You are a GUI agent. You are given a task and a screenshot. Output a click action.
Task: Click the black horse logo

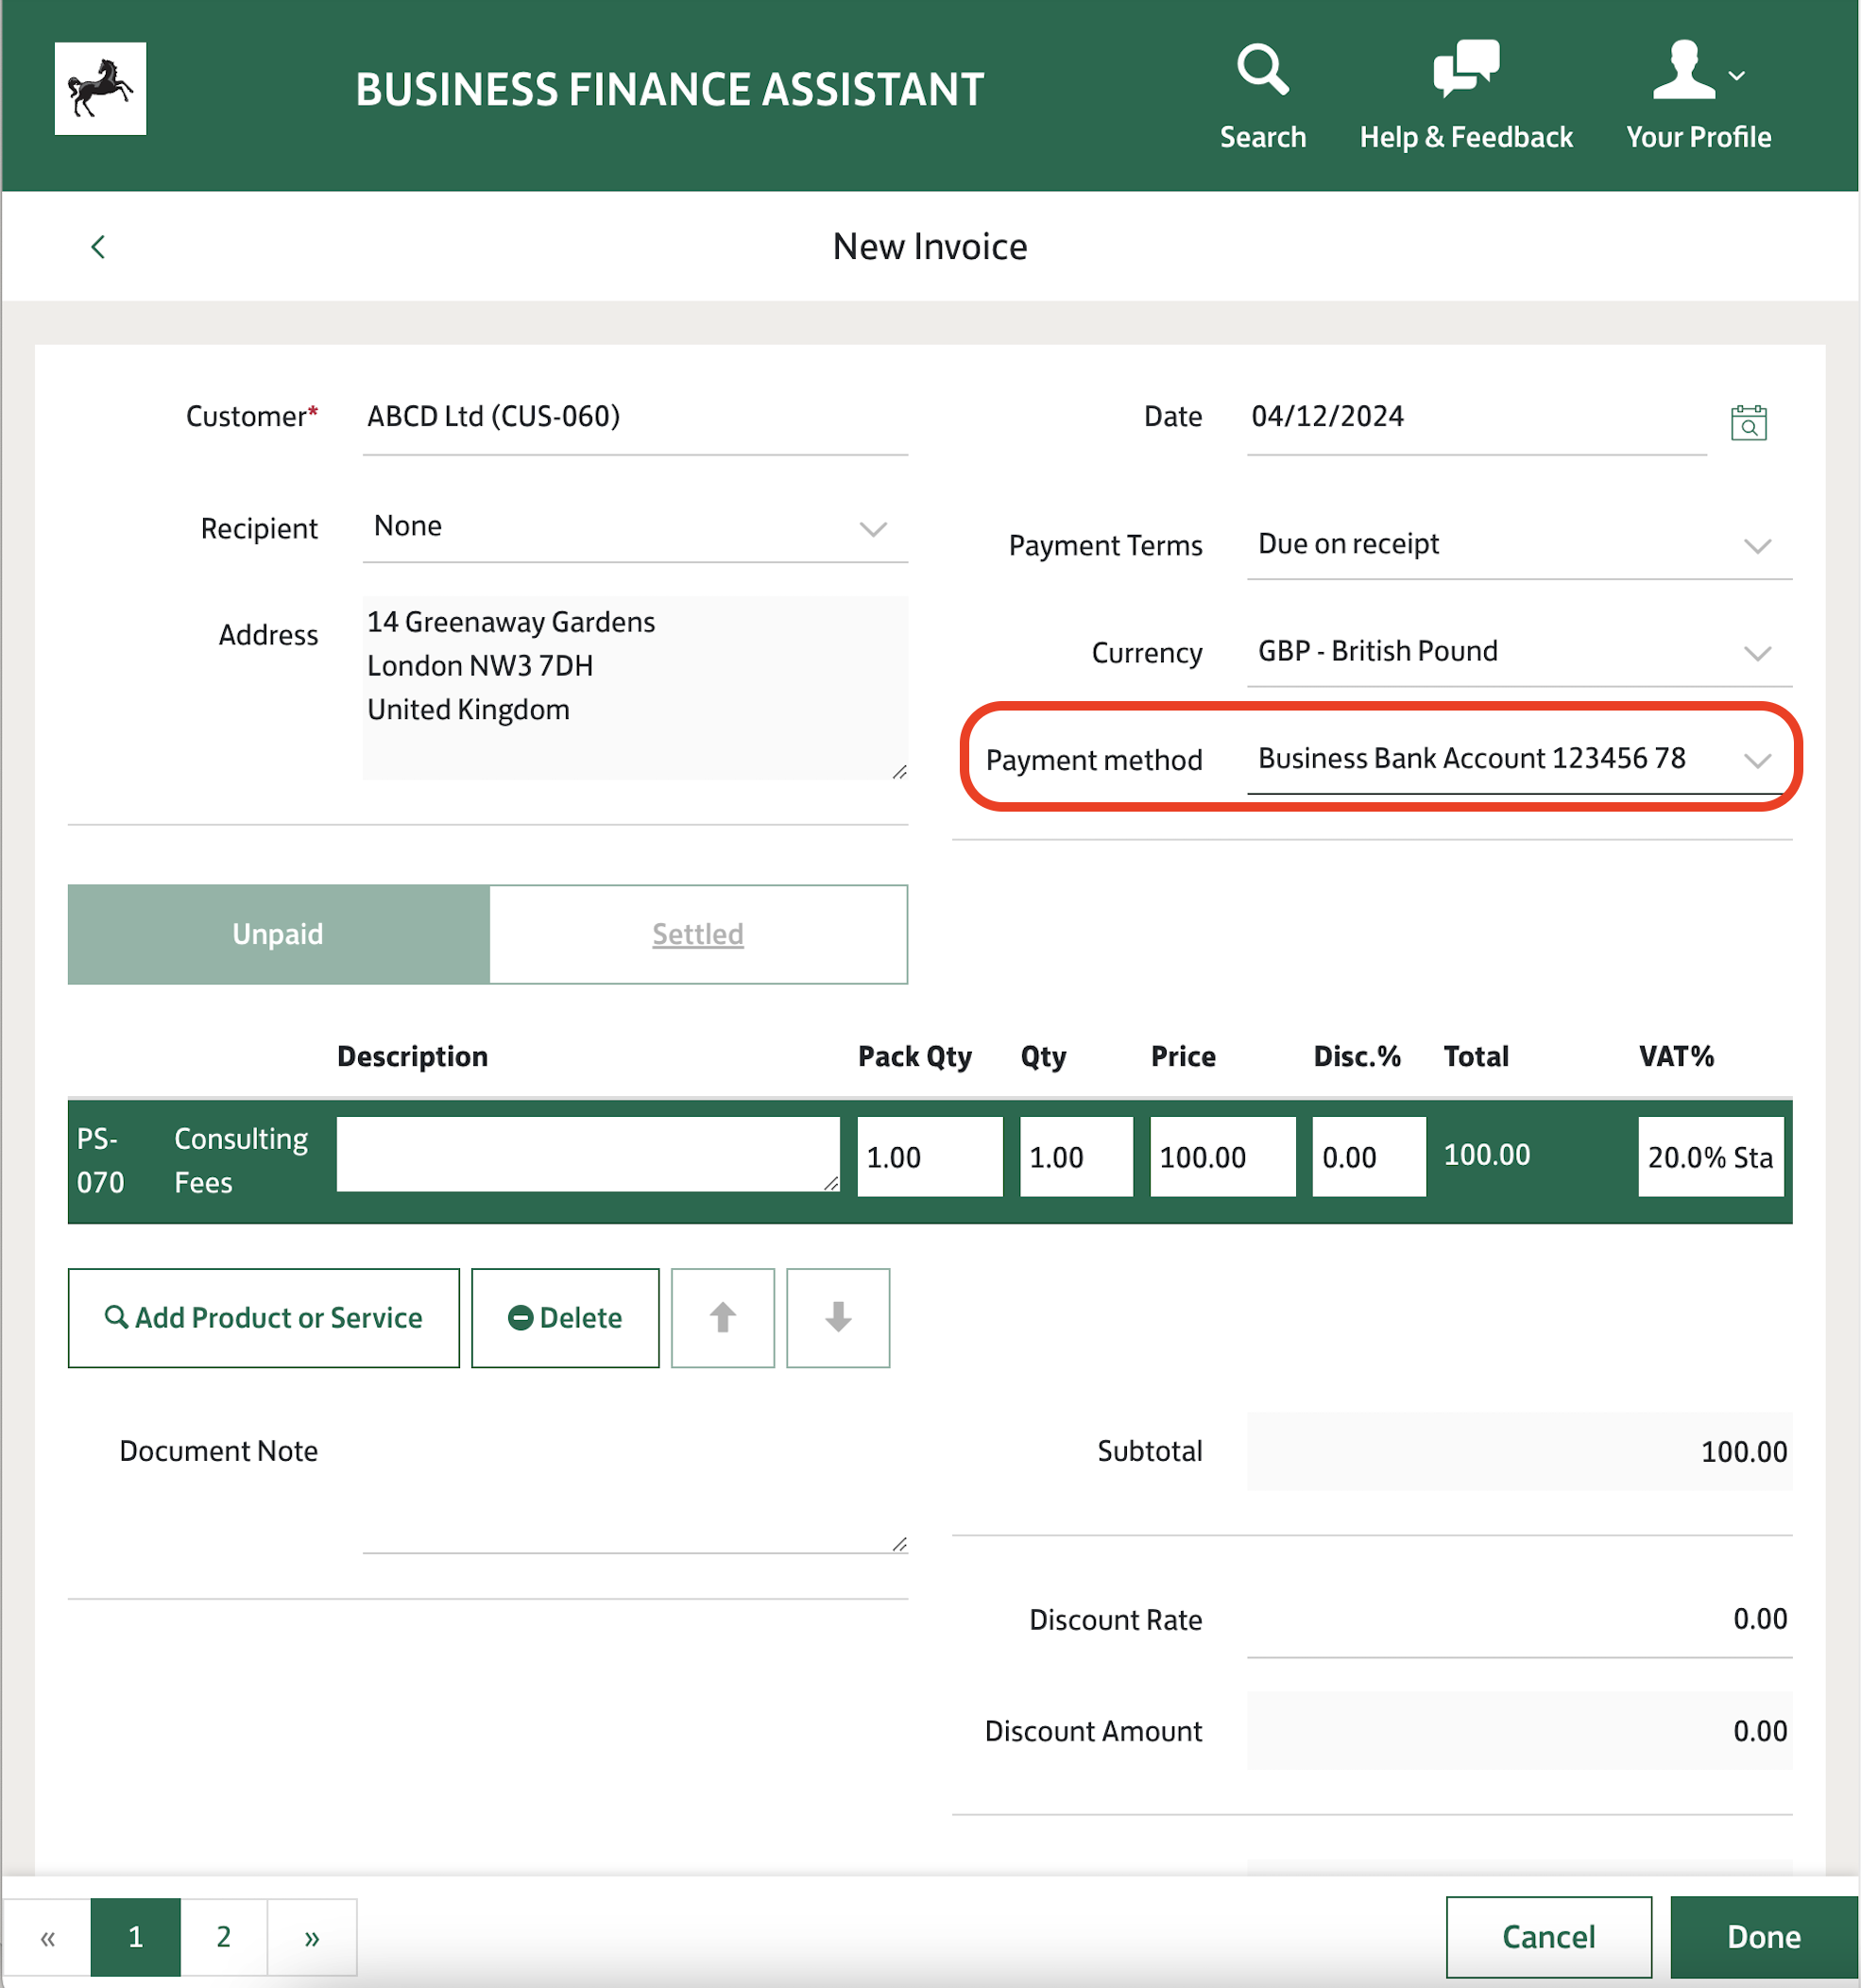100,89
